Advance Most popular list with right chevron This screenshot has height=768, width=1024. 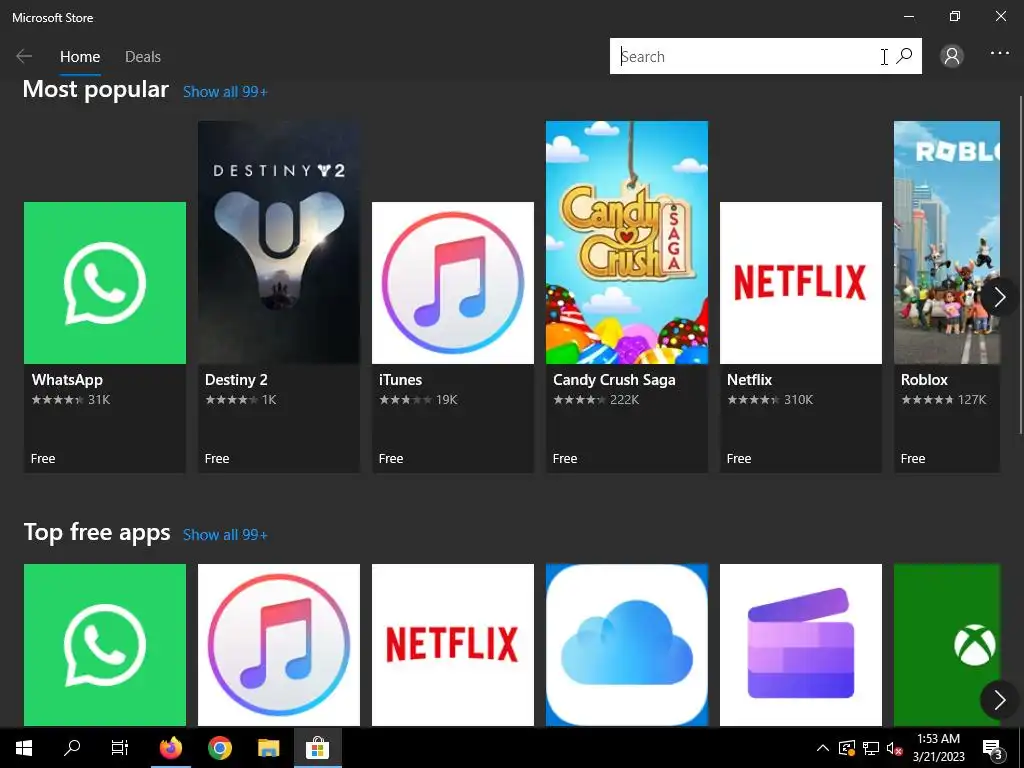(x=999, y=297)
